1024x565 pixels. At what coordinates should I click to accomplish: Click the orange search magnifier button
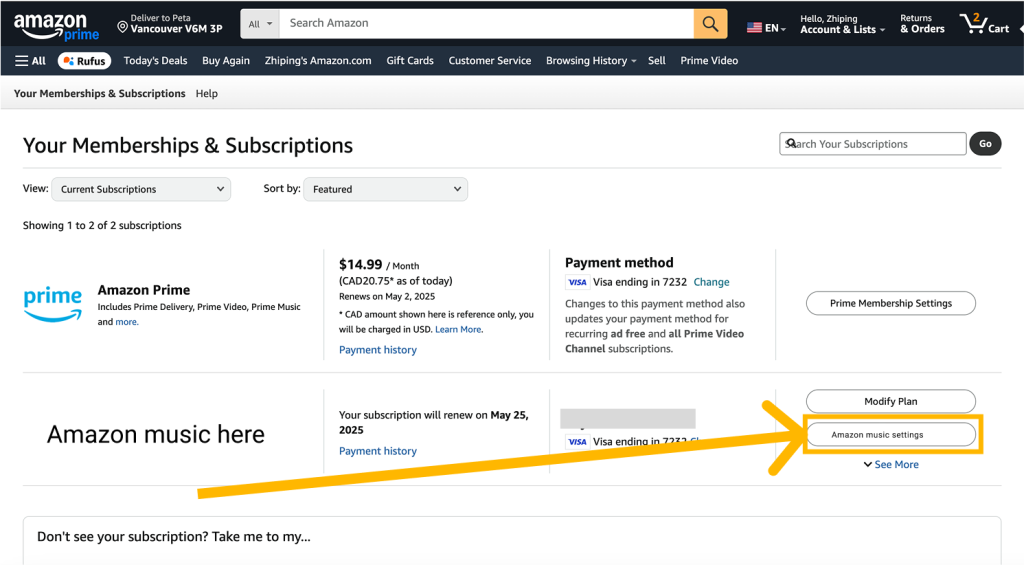711,24
